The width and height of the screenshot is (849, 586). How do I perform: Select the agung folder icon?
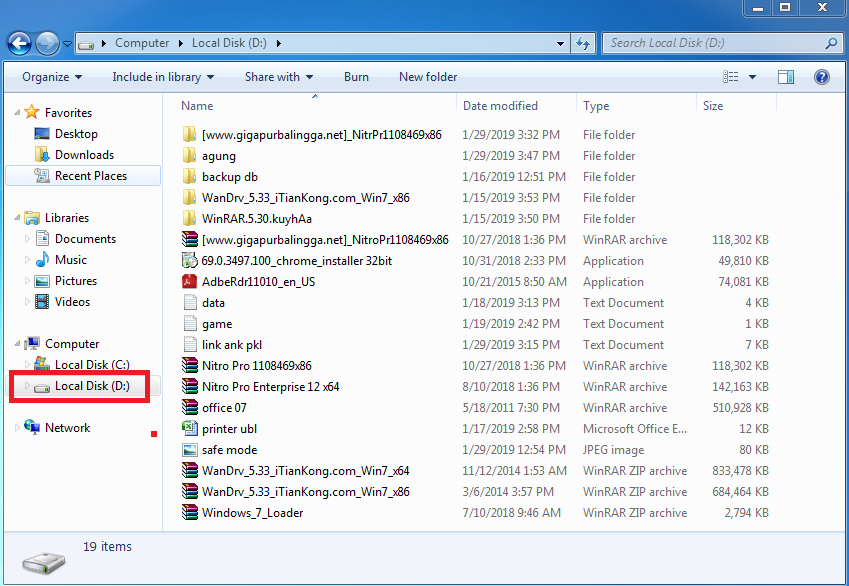point(190,156)
